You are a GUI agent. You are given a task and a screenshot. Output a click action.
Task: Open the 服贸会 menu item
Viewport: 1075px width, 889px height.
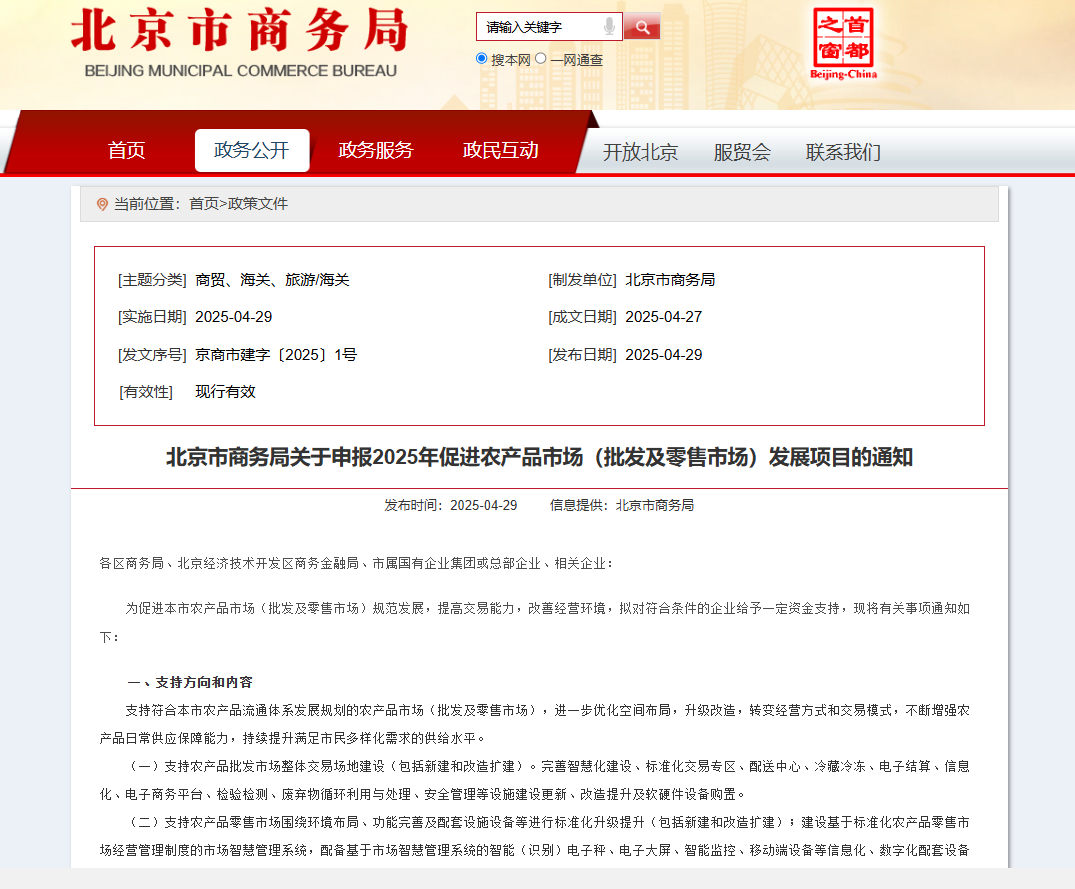742,152
